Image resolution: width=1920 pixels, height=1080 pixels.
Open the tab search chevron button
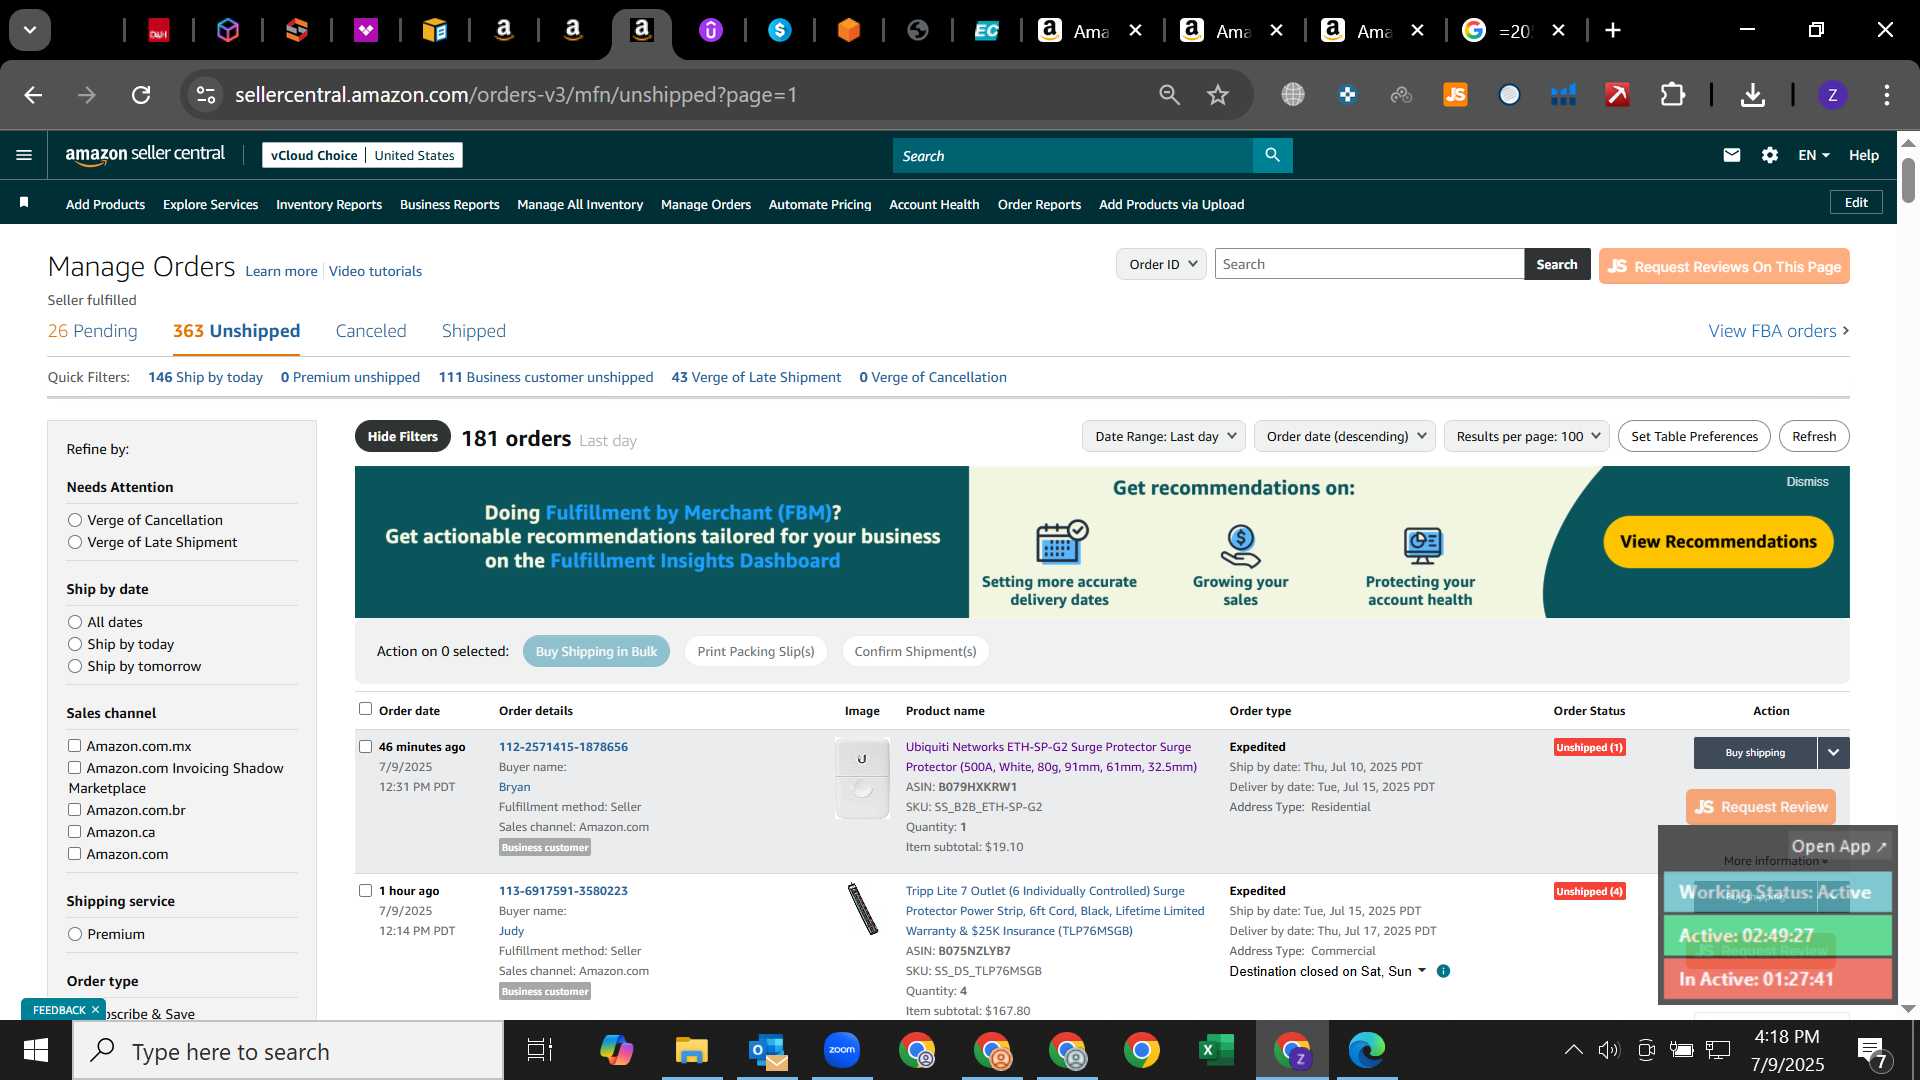(30, 30)
